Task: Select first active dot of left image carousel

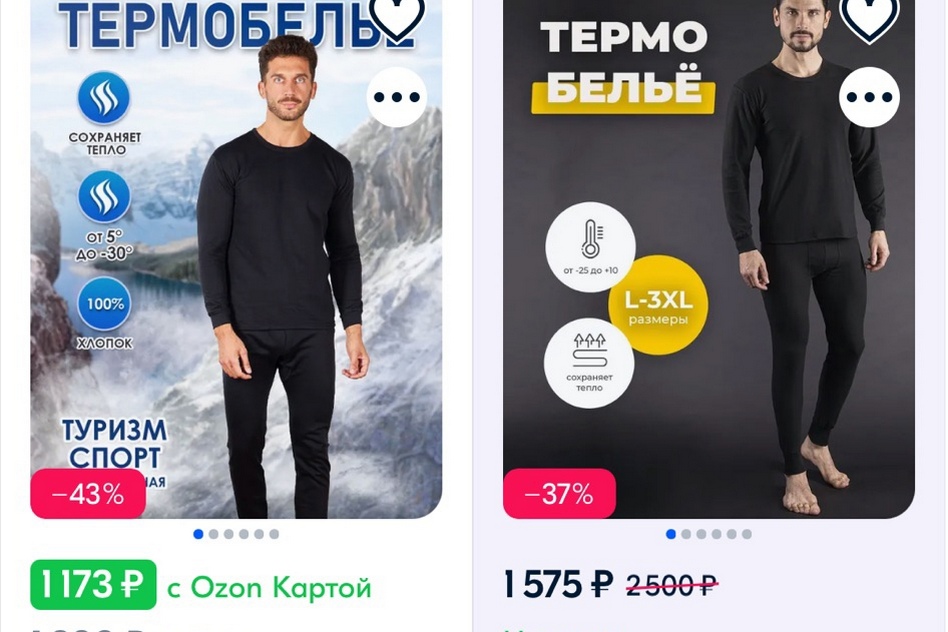Action: pos(198,534)
